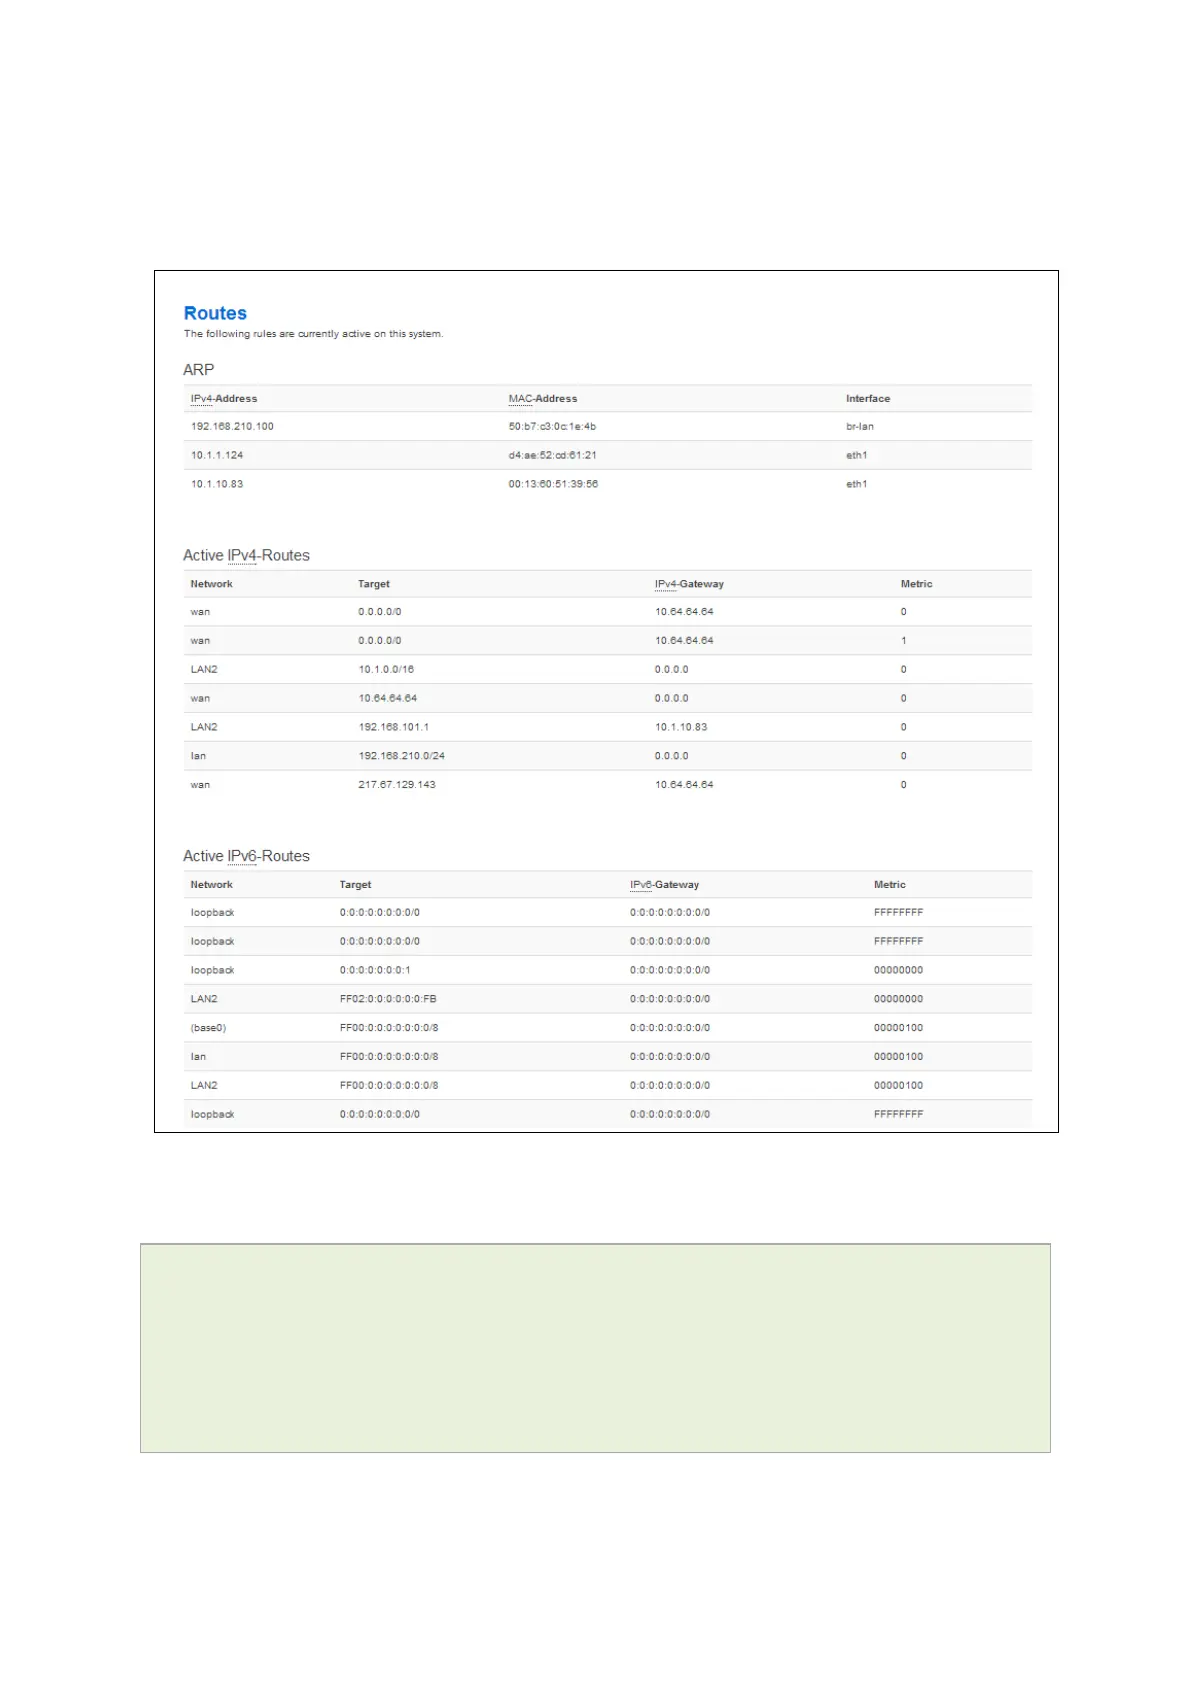Screen dimensions: 1191x1684
Task: Select MAC address d4:ae:52:cd:61:21
Action: [x=552, y=455]
